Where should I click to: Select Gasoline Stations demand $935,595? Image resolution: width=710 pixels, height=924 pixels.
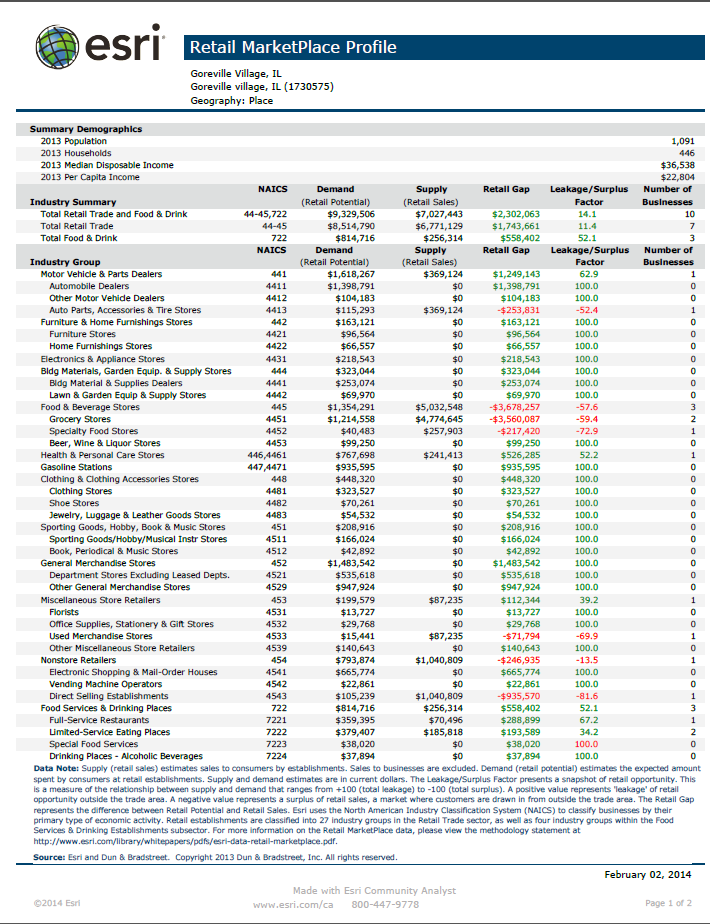[355, 467]
